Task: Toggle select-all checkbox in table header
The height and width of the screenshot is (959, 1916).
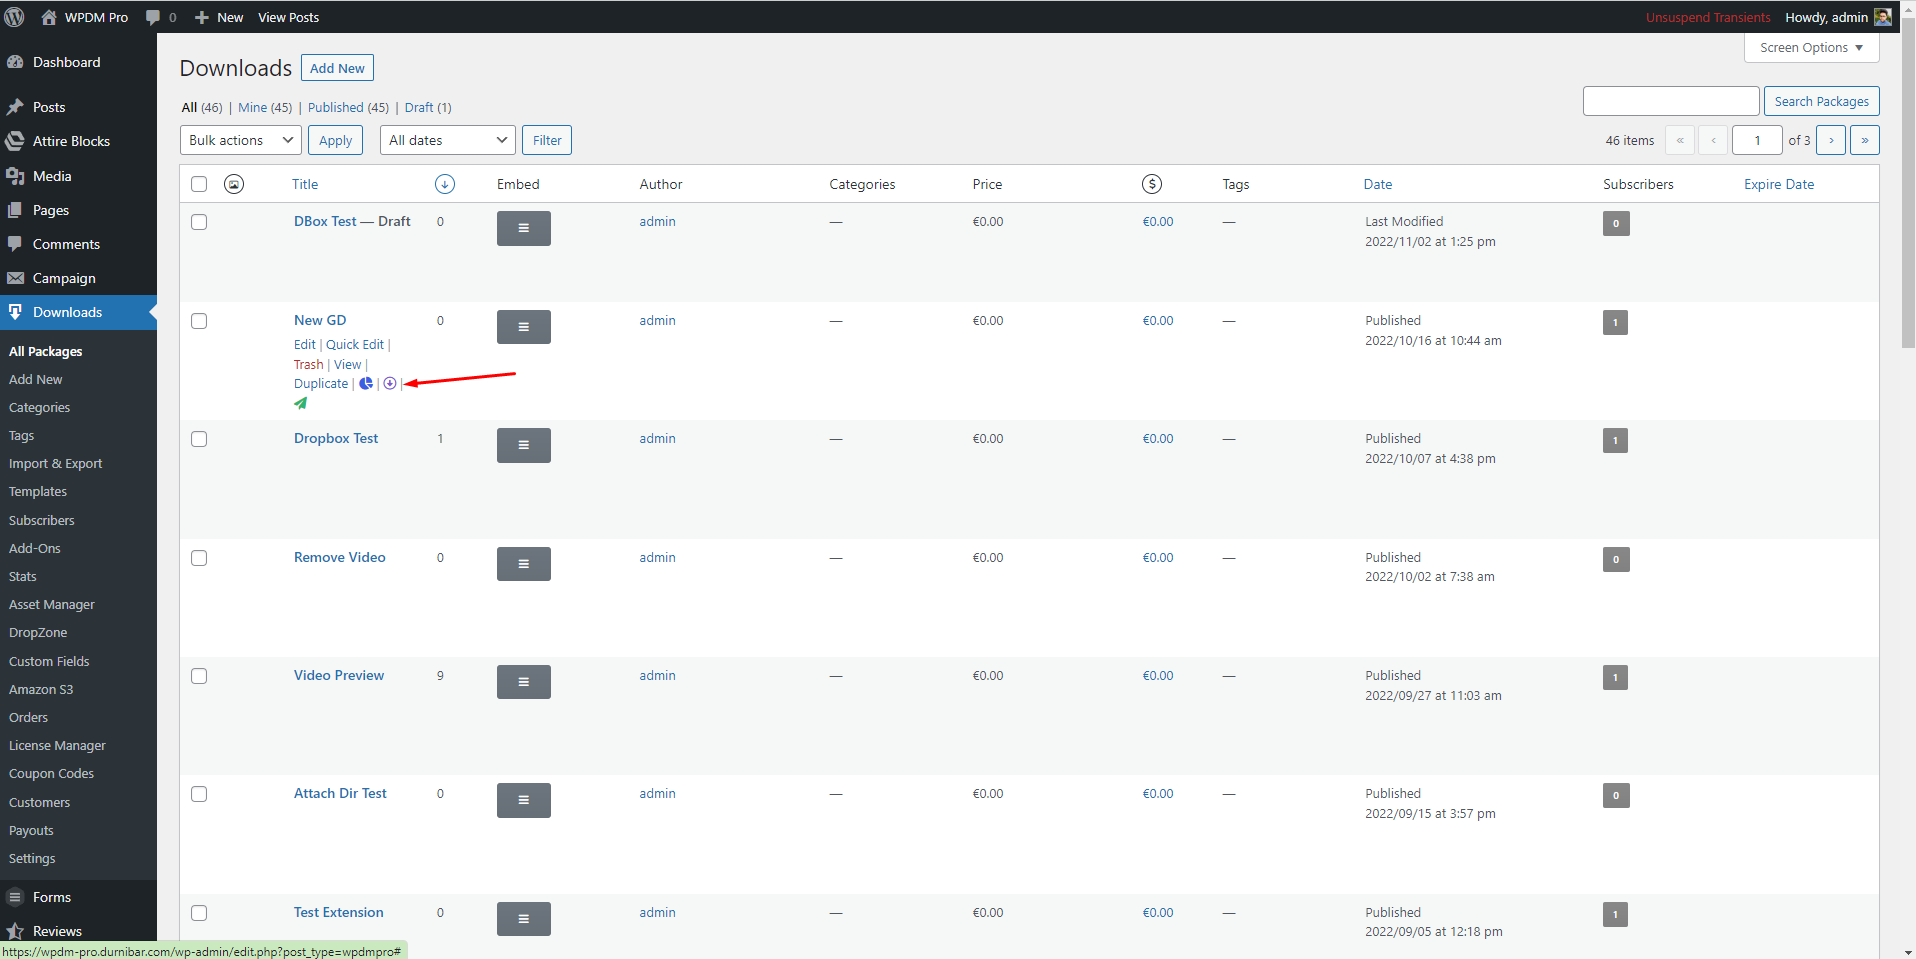Action: coord(199,184)
